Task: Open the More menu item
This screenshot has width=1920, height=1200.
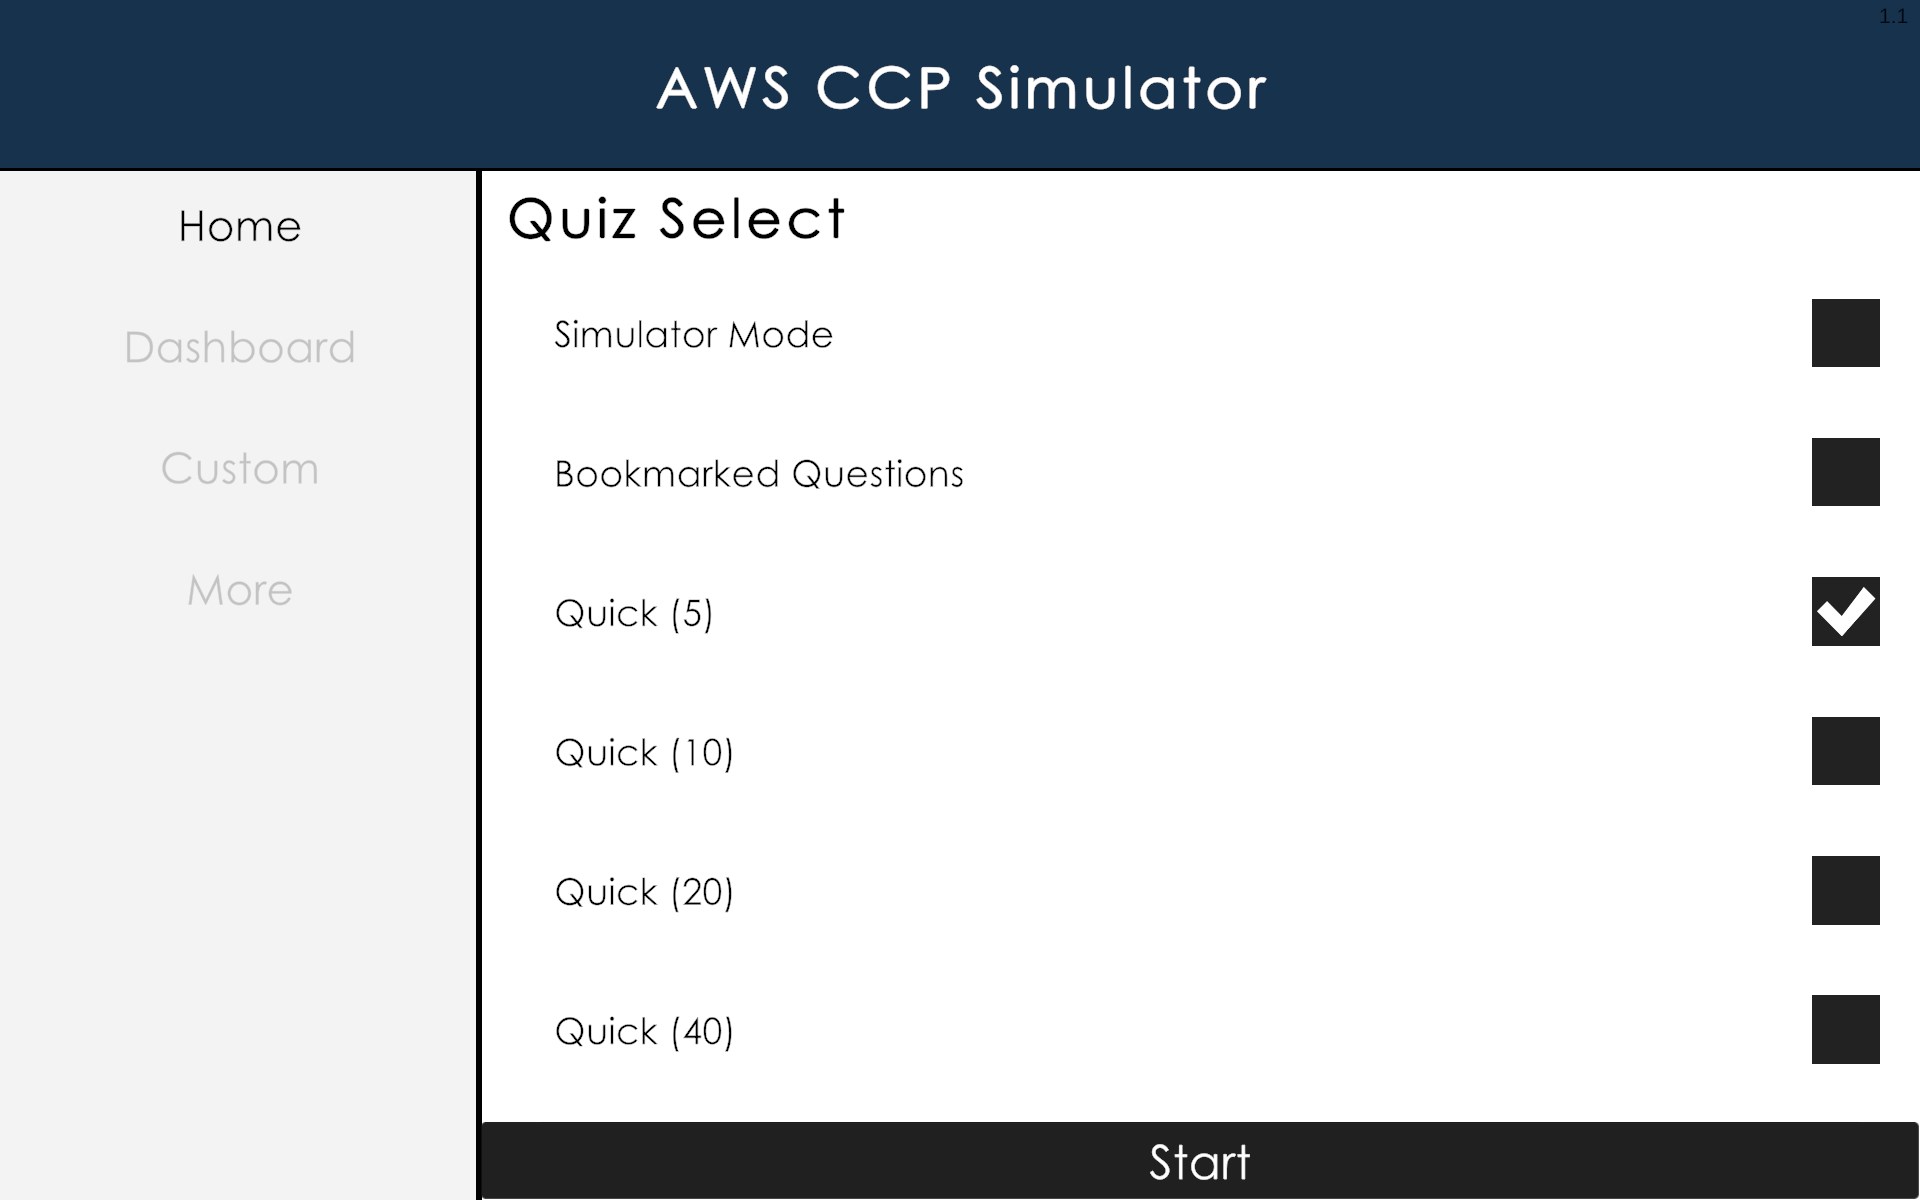Action: (x=239, y=590)
